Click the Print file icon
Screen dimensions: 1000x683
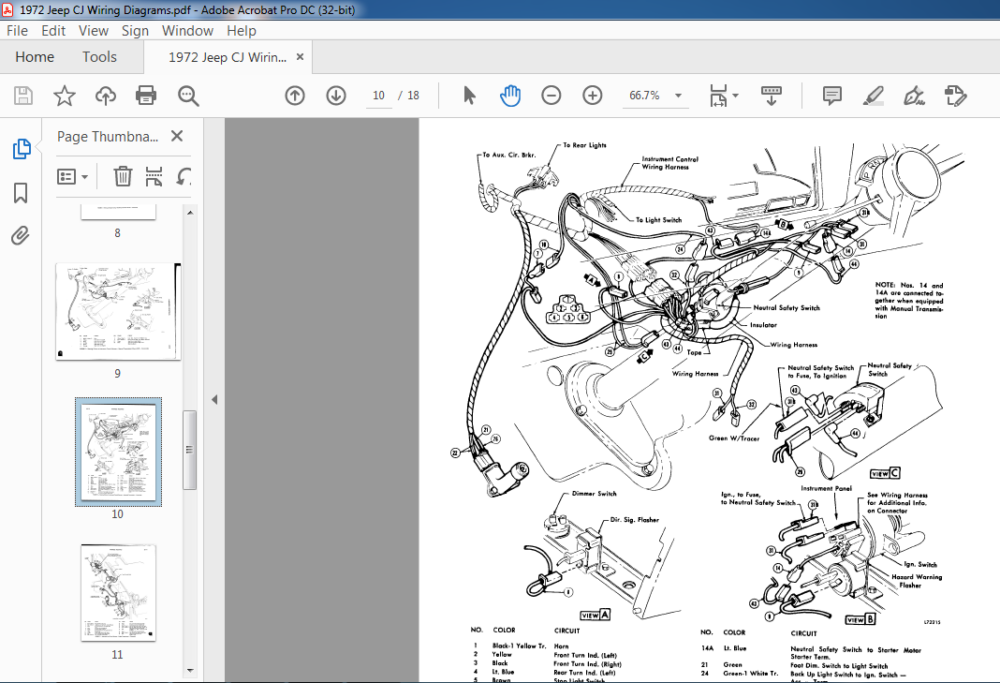tap(146, 96)
